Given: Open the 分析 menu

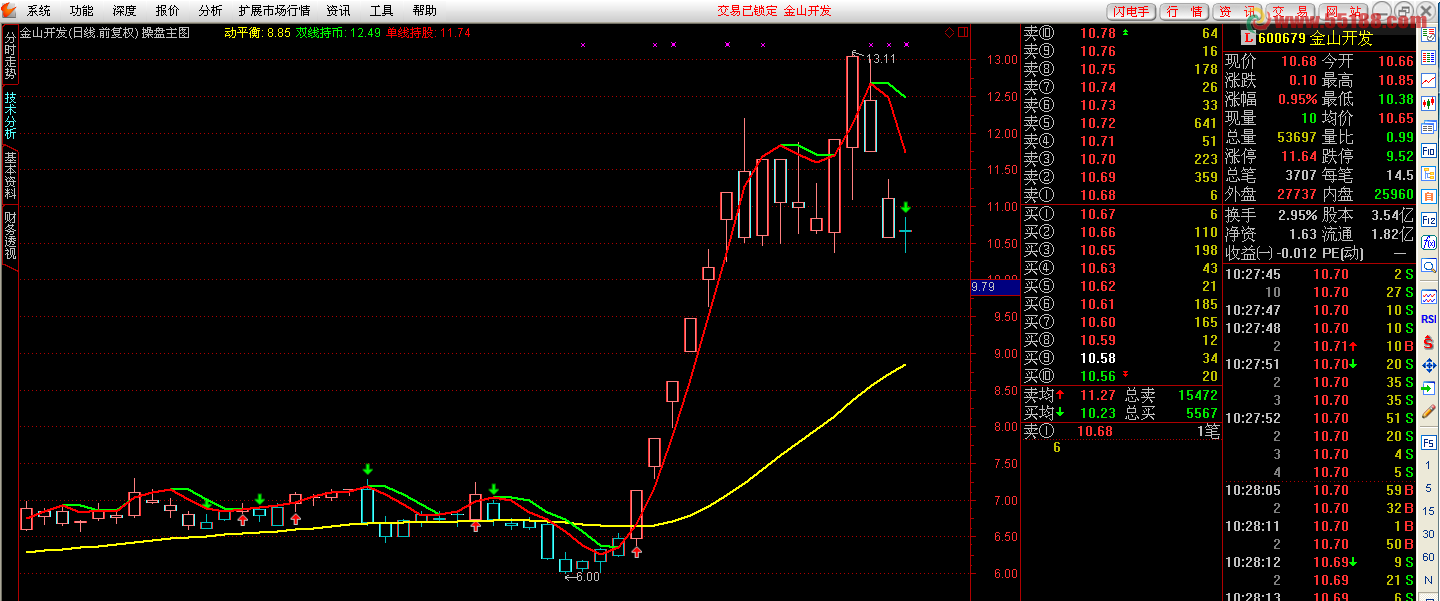Looking at the screenshot, I should tap(210, 11).
